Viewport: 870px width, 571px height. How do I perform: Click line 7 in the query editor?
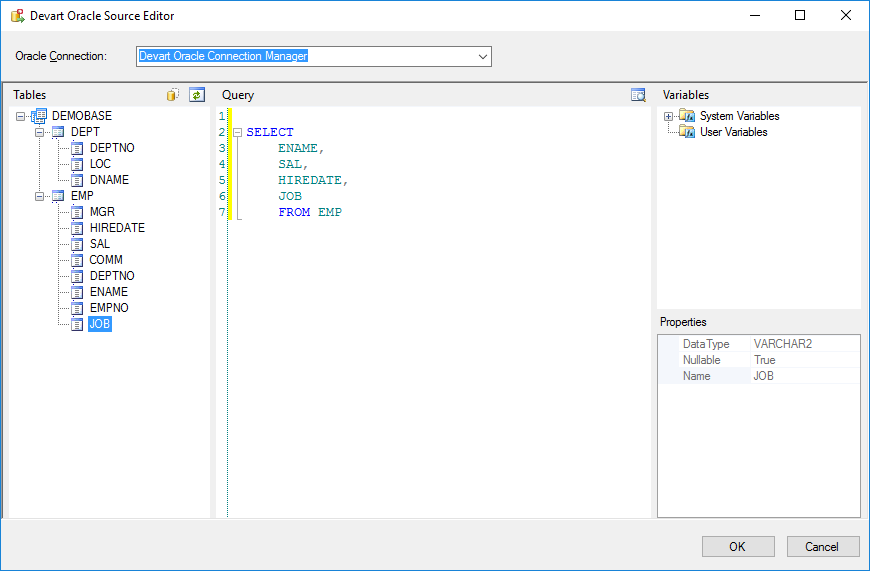pos(309,212)
